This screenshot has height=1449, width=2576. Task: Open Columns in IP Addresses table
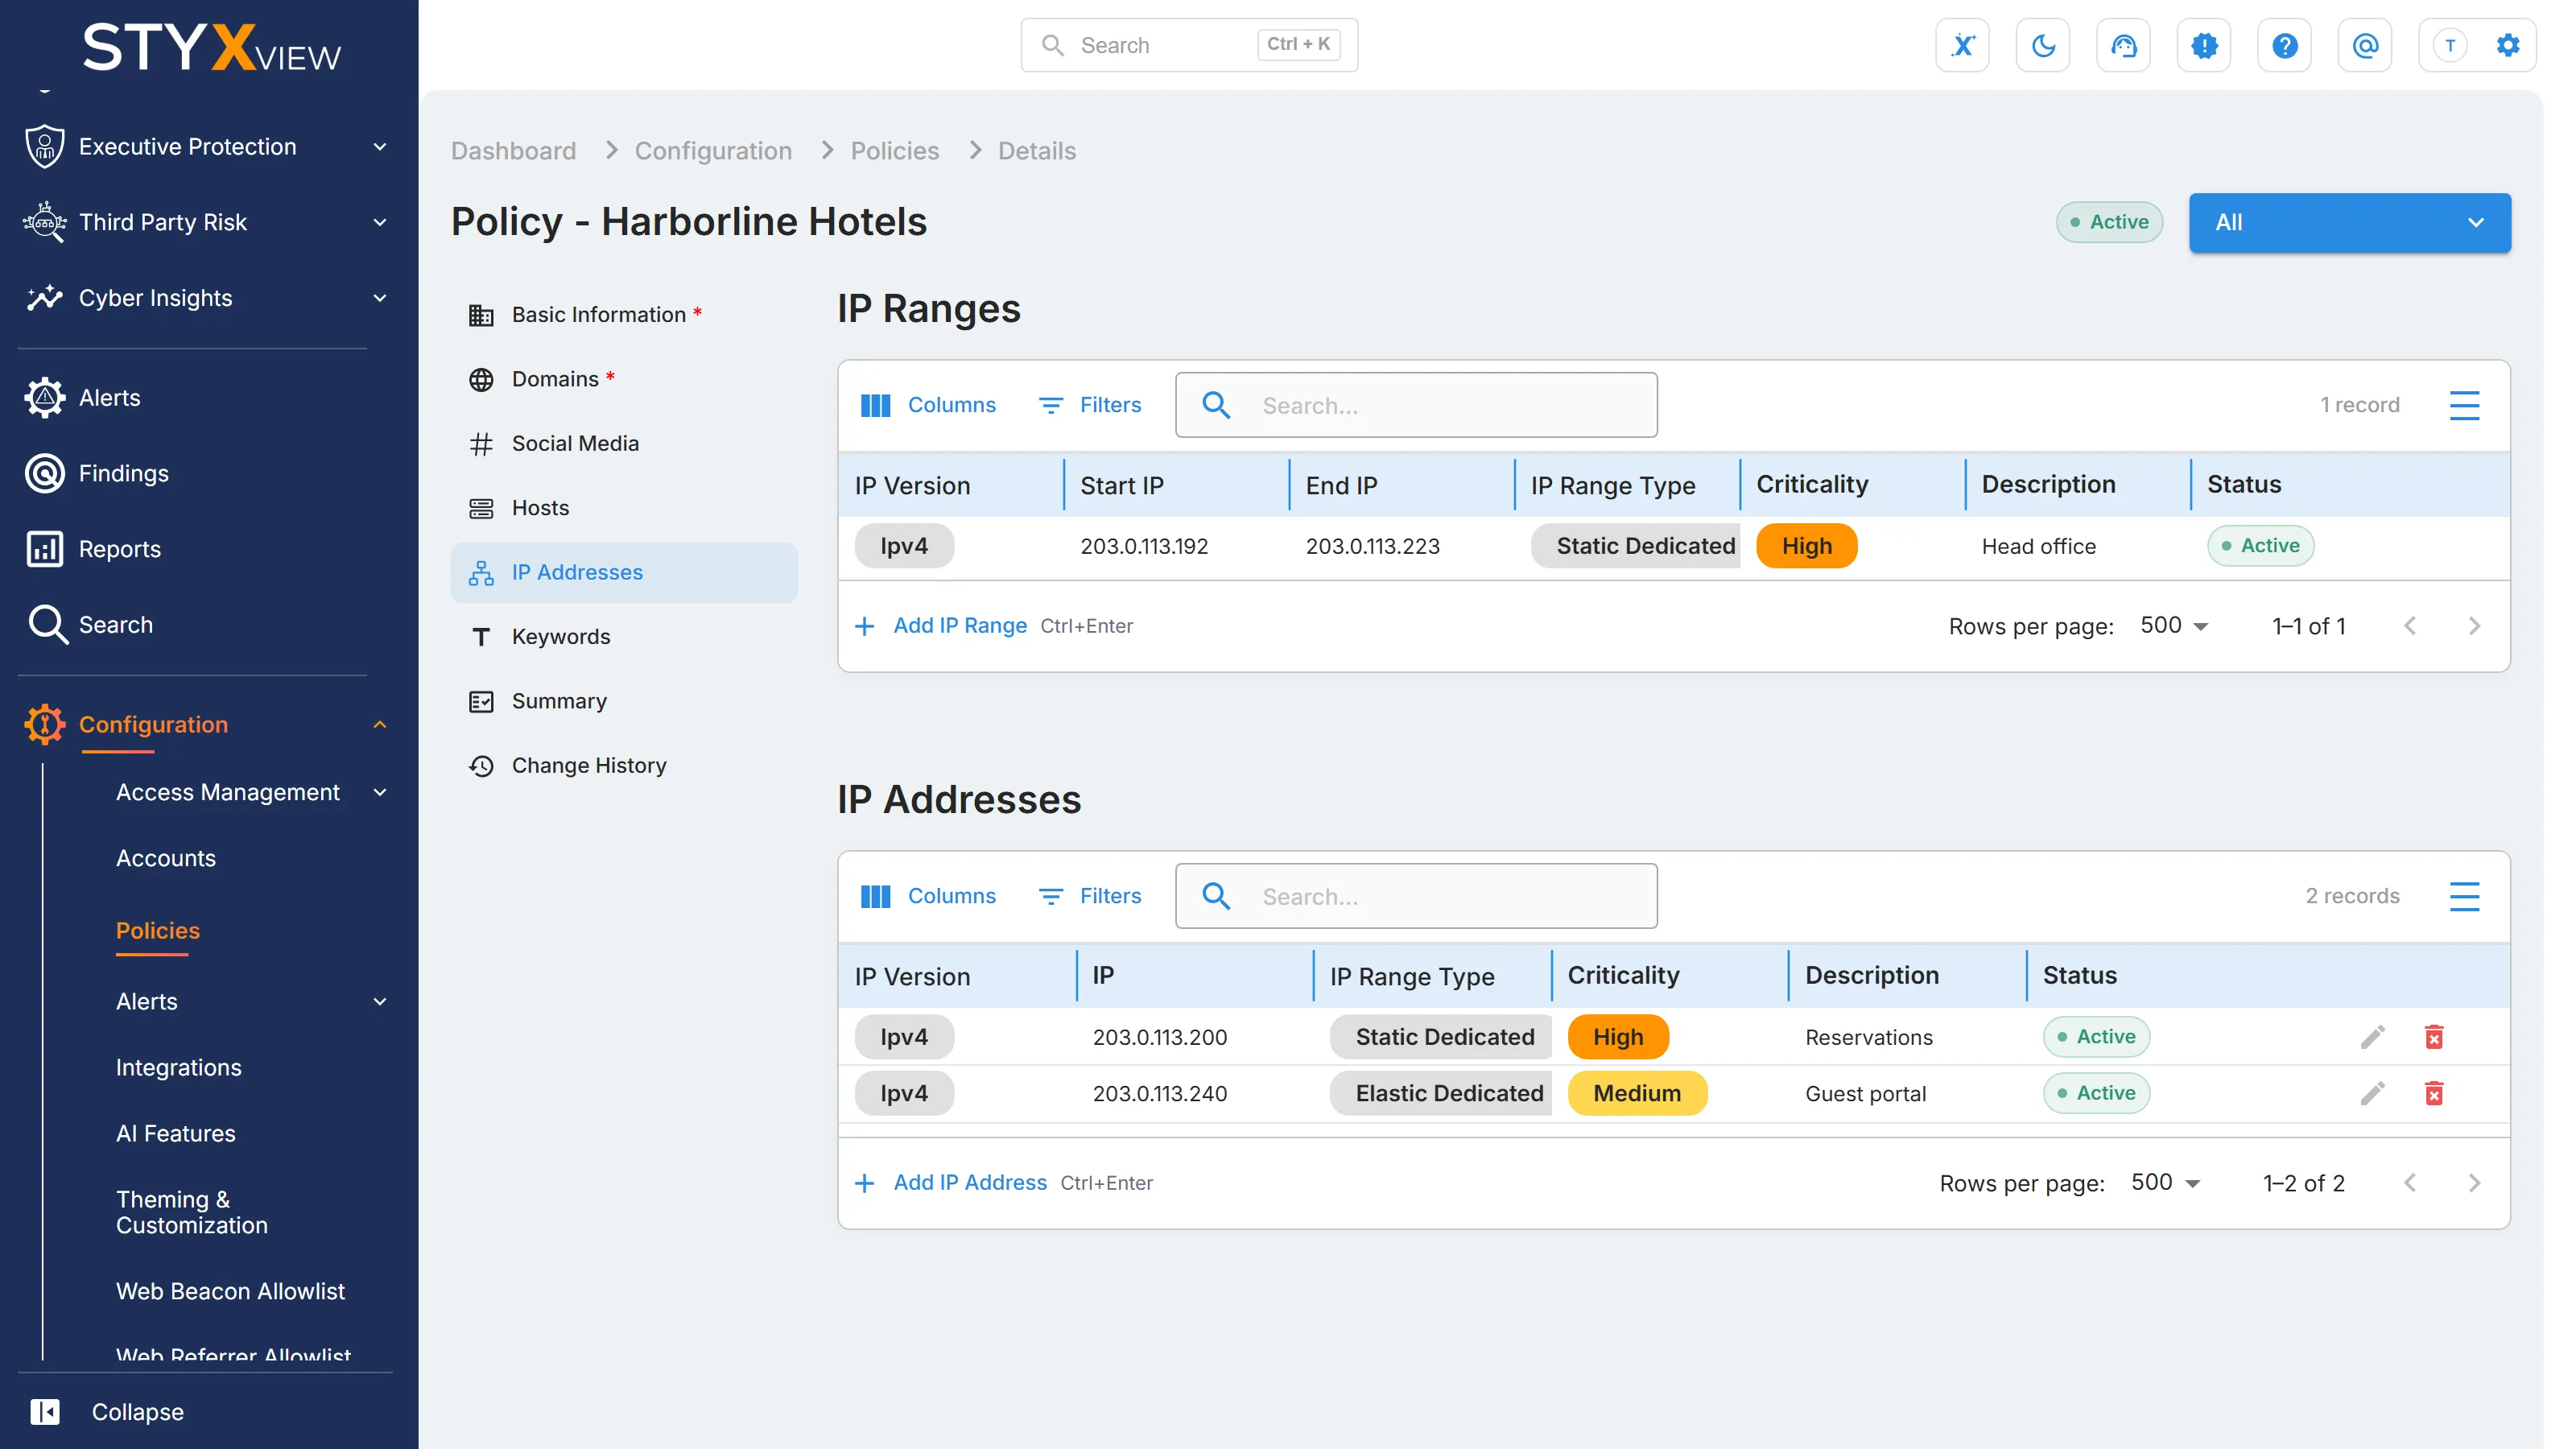click(928, 896)
